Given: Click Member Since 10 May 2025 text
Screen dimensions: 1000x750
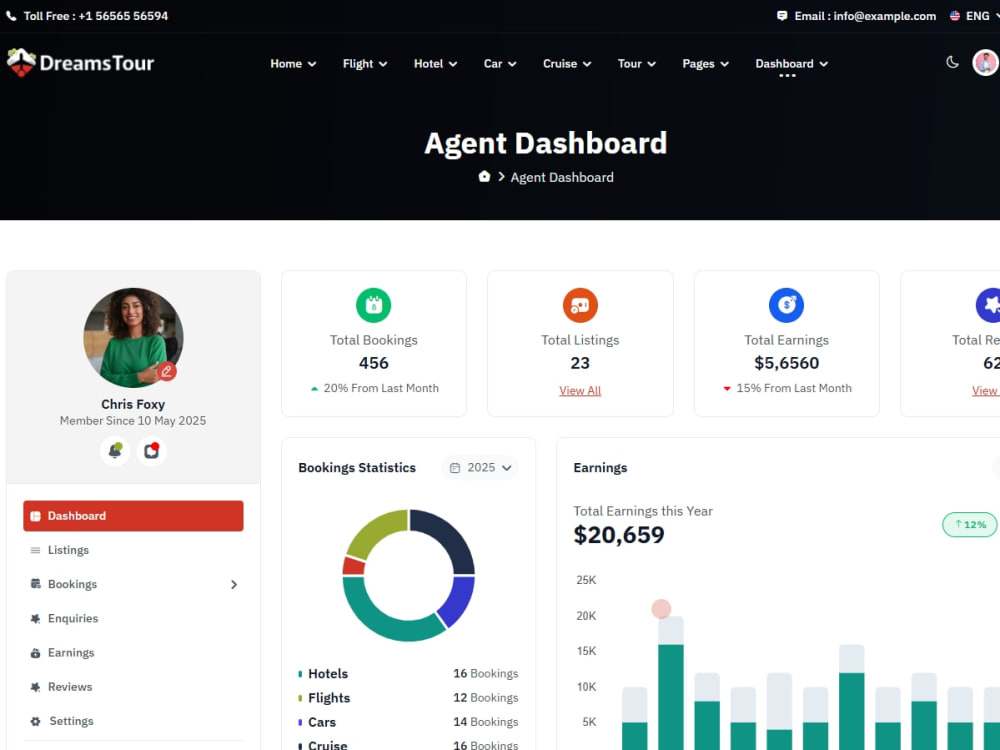Looking at the screenshot, I should (133, 421).
